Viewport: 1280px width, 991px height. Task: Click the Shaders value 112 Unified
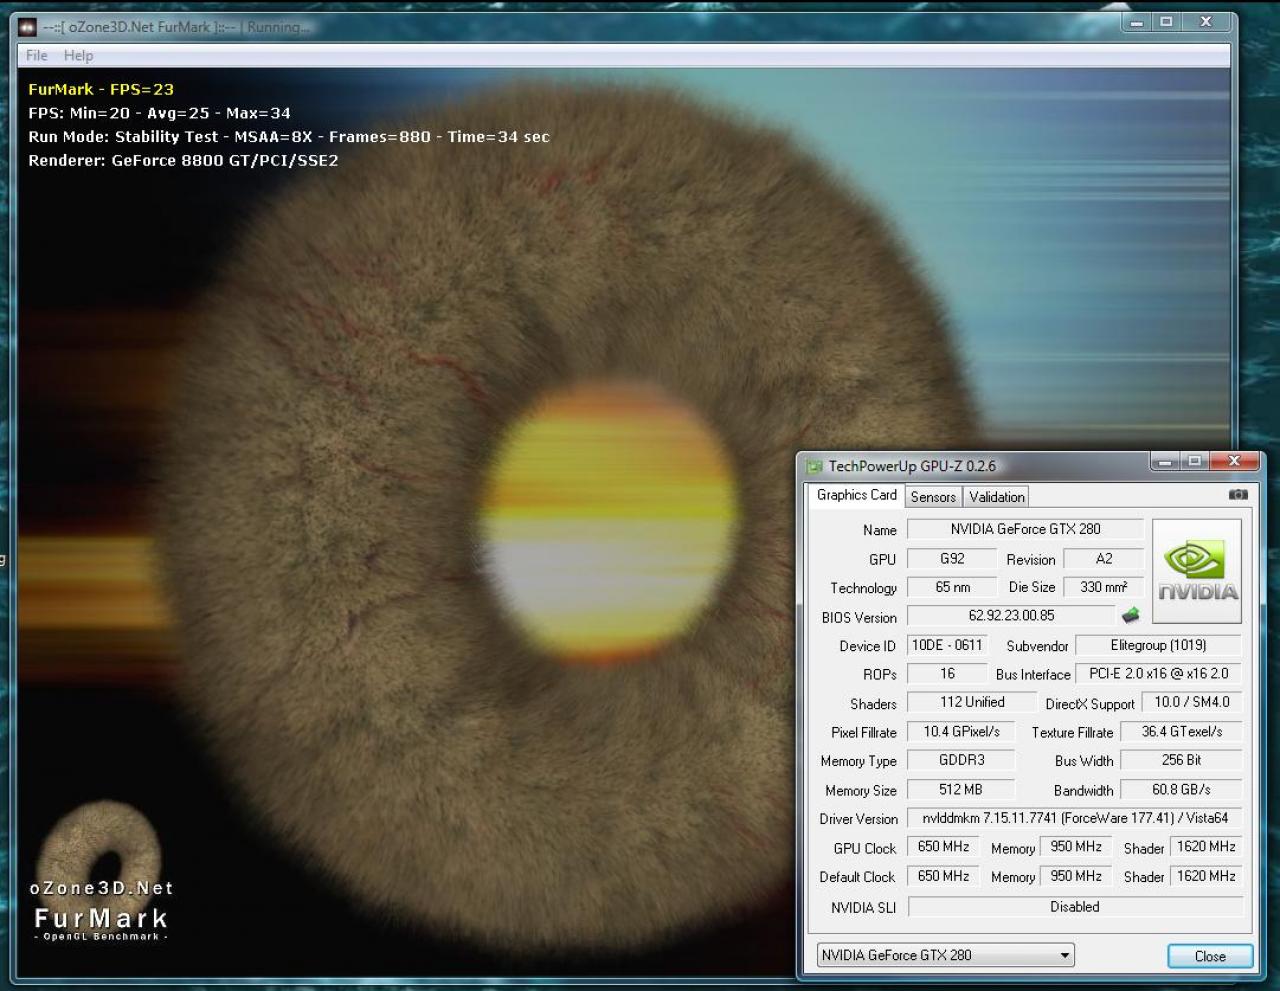(x=972, y=702)
